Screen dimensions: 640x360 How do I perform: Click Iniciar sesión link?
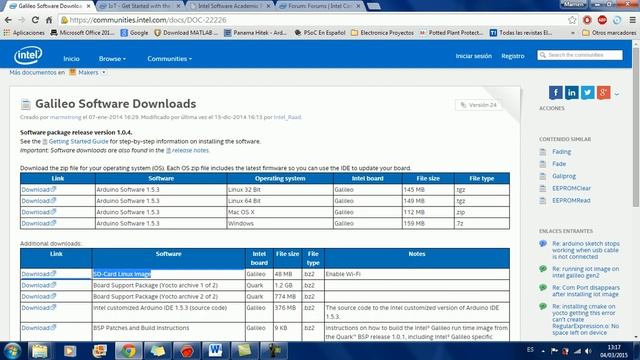[473, 56]
